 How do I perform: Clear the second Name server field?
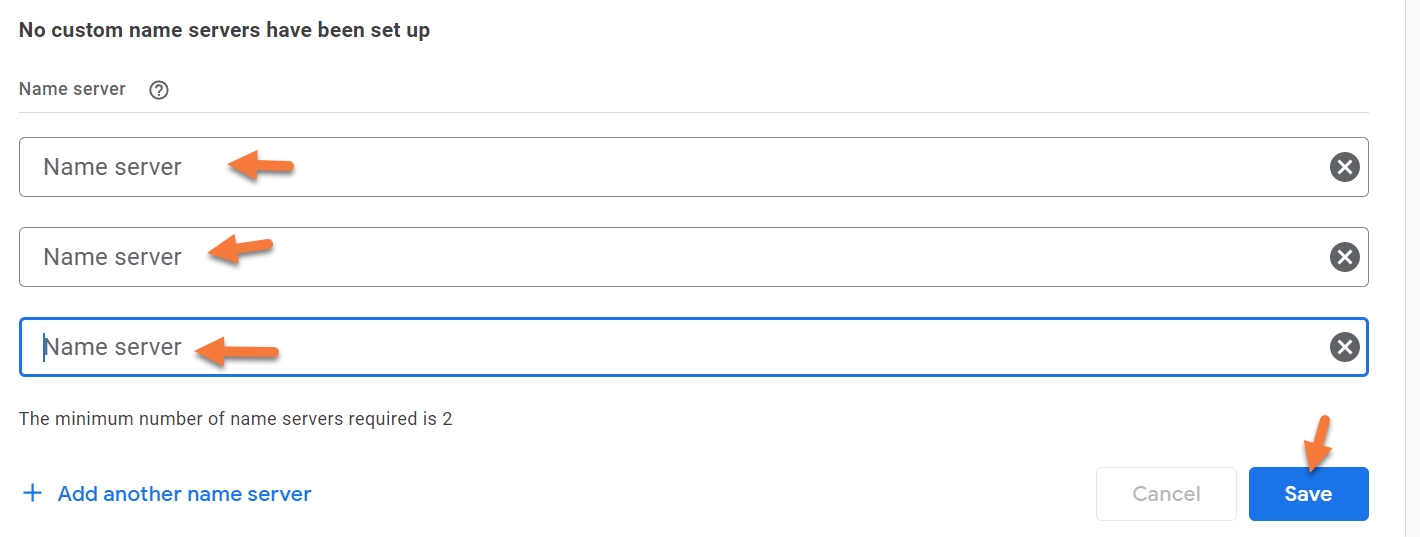point(1344,257)
